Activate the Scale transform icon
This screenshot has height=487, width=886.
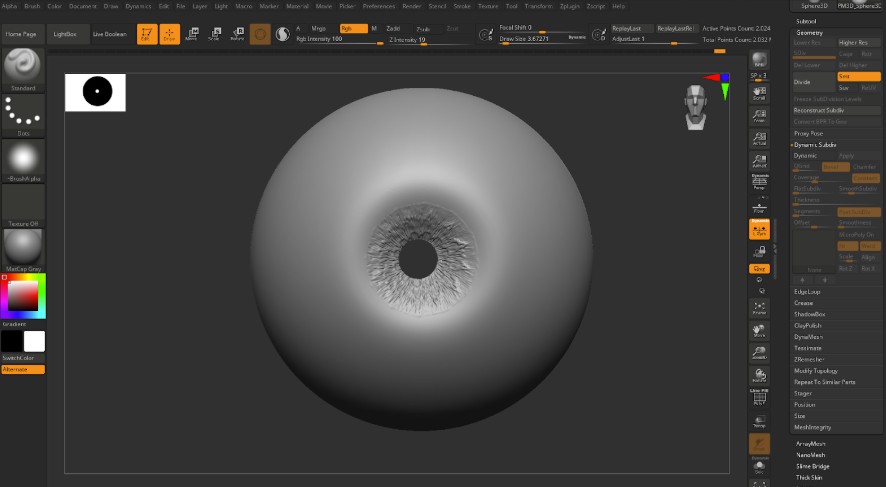click(x=214, y=35)
